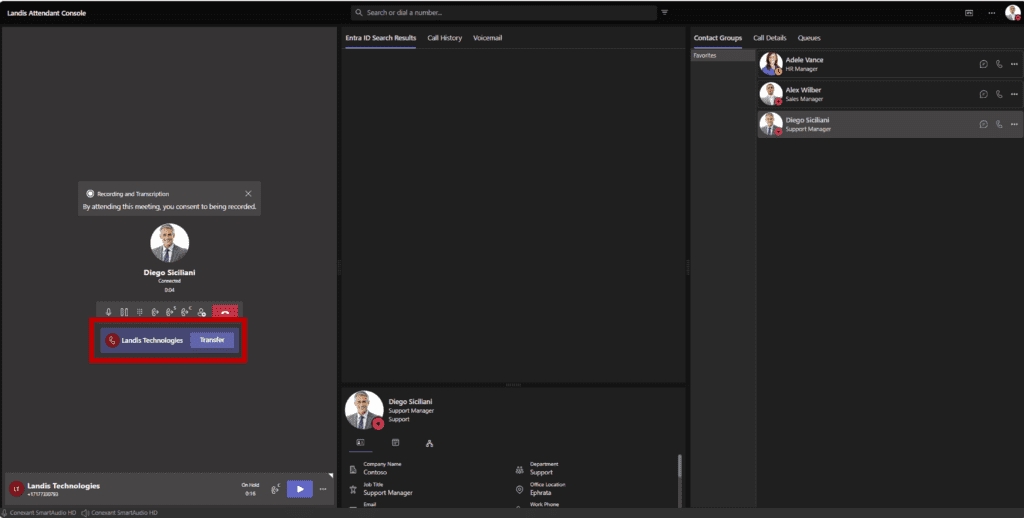This screenshot has height=518, width=1024.
Task: Switch to the Call History tab
Action: [444, 38]
